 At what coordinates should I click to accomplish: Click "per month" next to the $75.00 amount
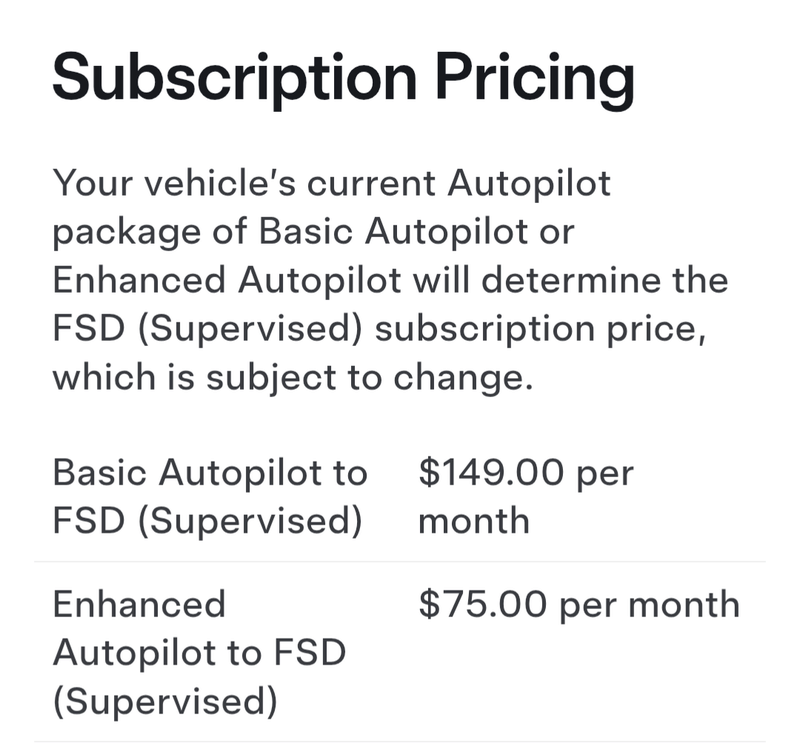(649, 605)
